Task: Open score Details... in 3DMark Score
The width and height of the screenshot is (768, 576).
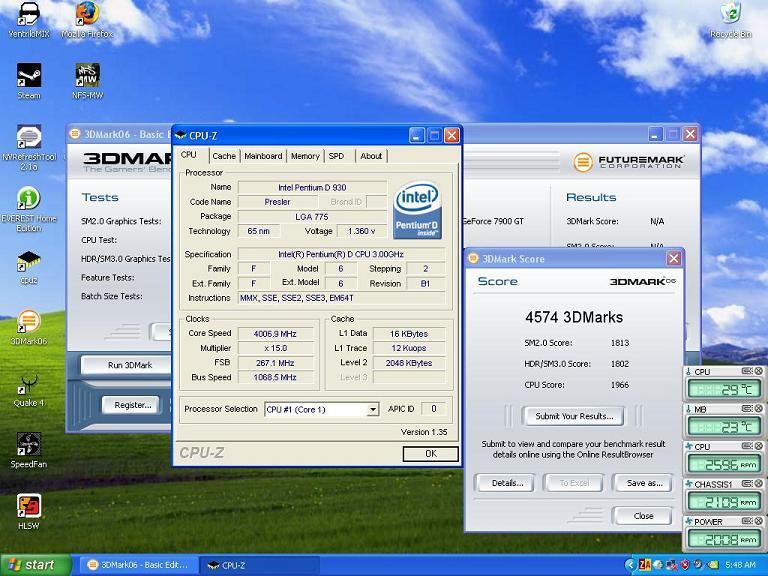Action: pyautogui.click(x=507, y=483)
